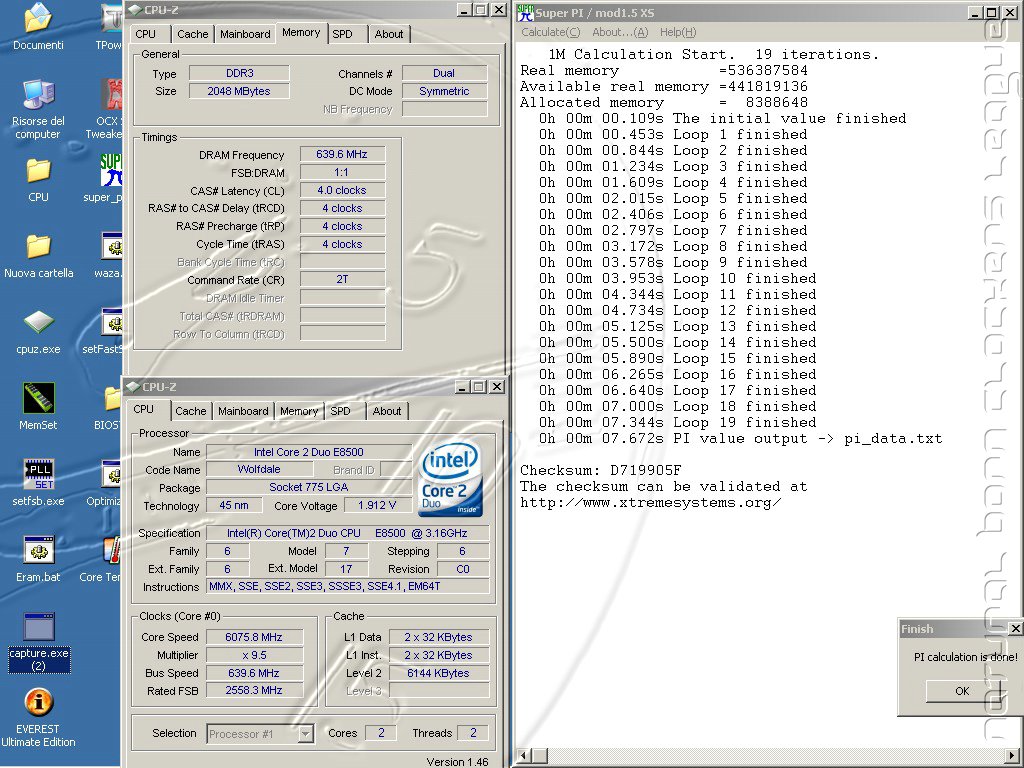Click the Multiplier x 9.5 value

254,655
